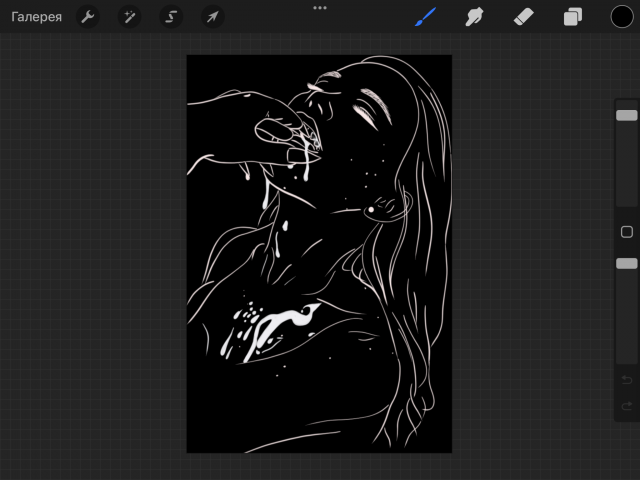Tap the three-dot multitasking menu at top
Viewport: 640px width, 480px height.
pyautogui.click(x=320, y=8)
